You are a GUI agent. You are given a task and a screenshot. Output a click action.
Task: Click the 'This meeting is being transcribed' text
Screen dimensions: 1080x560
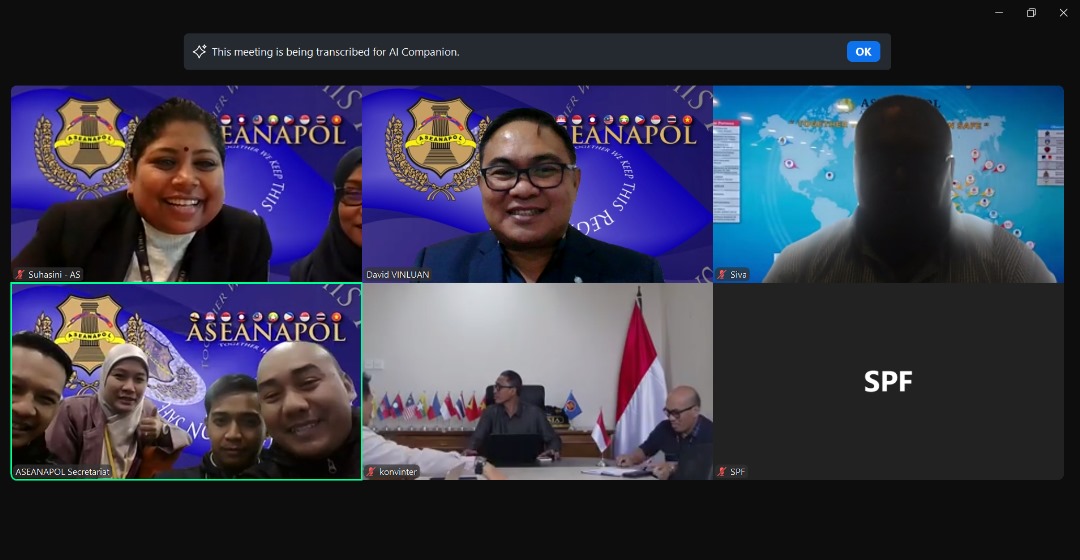click(x=335, y=52)
